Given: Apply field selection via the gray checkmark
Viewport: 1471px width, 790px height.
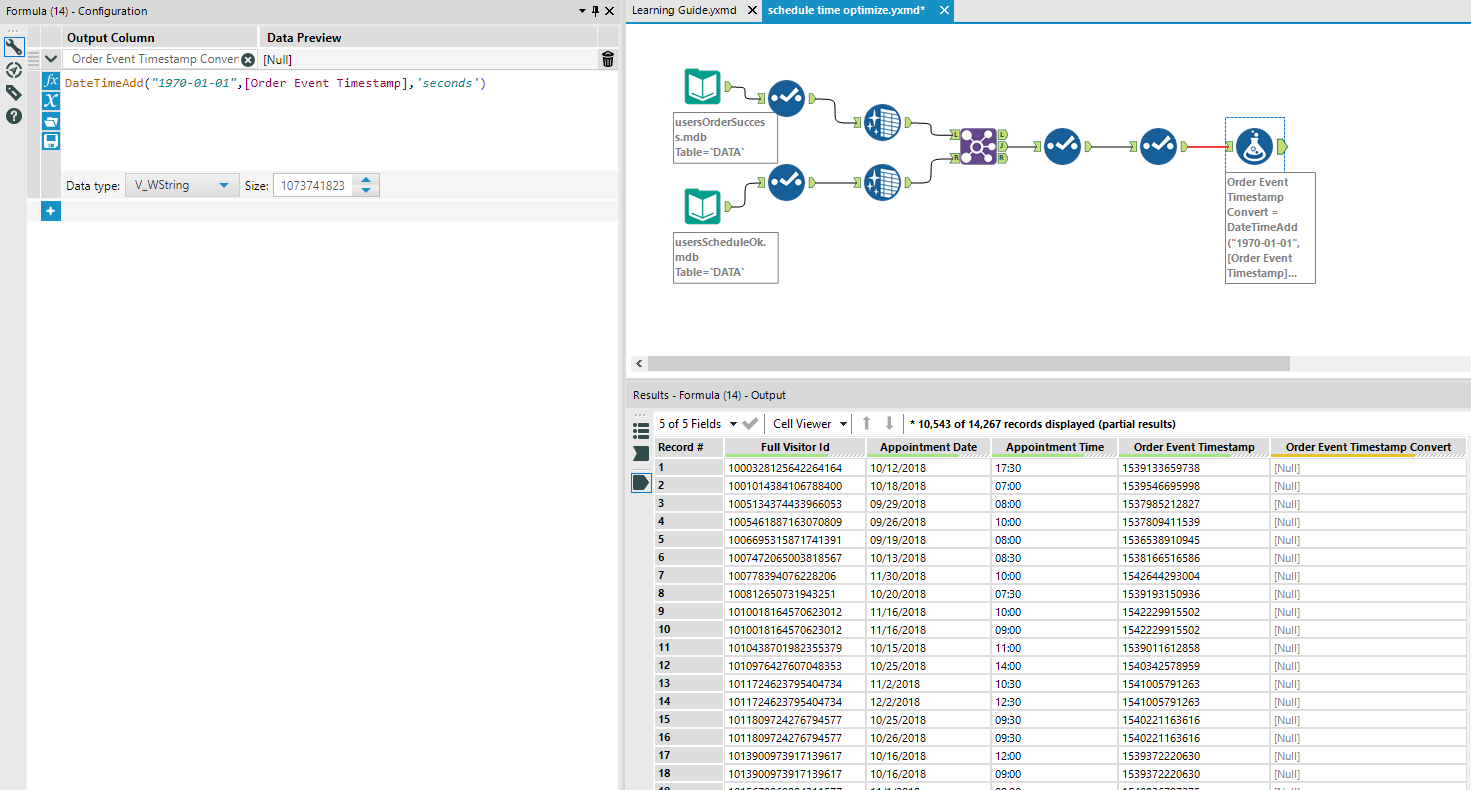Looking at the screenshot, I should (x=749, y=424).
